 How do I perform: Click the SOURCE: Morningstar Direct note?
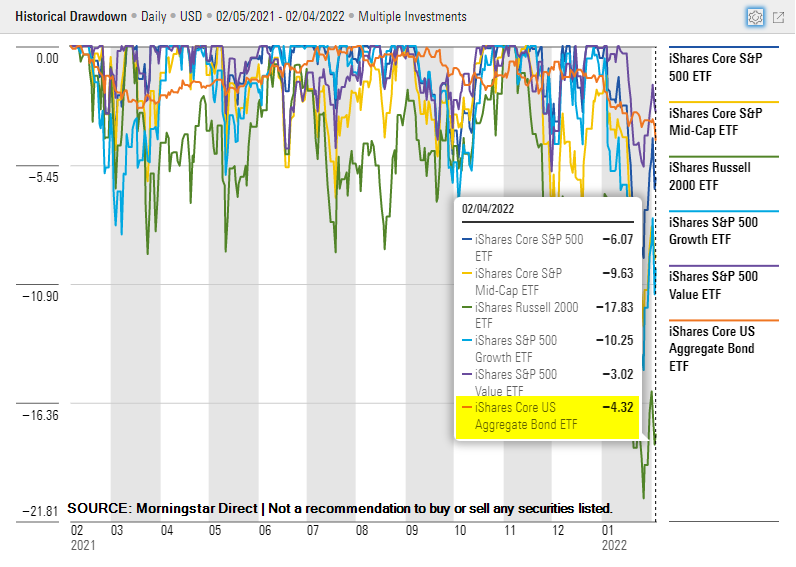(340, 508)
